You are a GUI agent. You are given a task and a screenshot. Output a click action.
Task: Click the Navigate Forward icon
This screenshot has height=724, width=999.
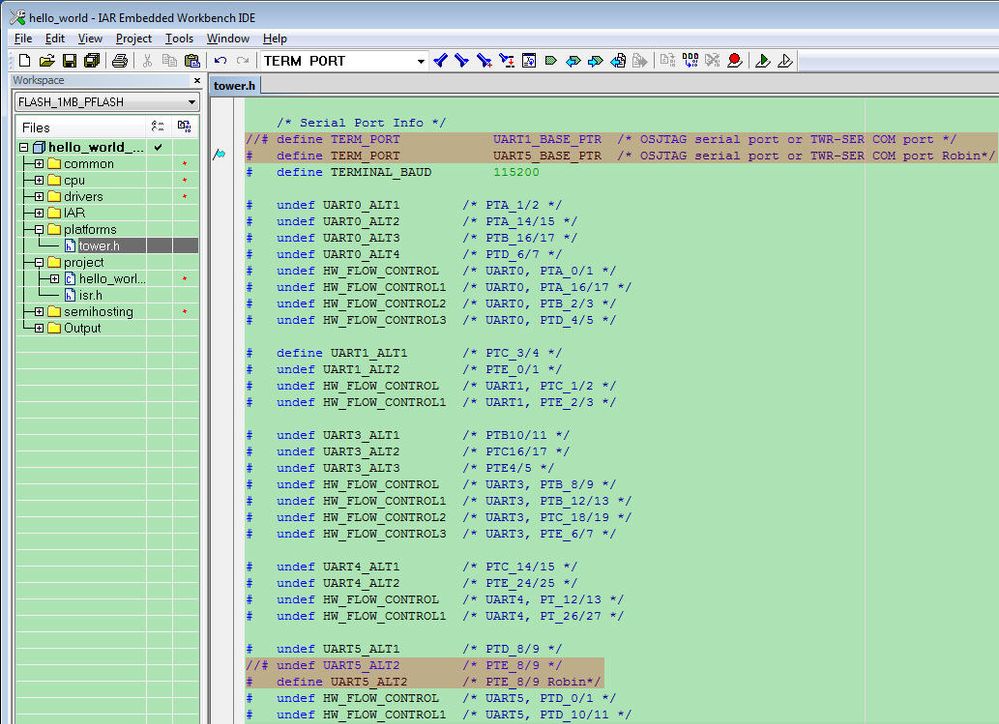click(x=640, y=61)
